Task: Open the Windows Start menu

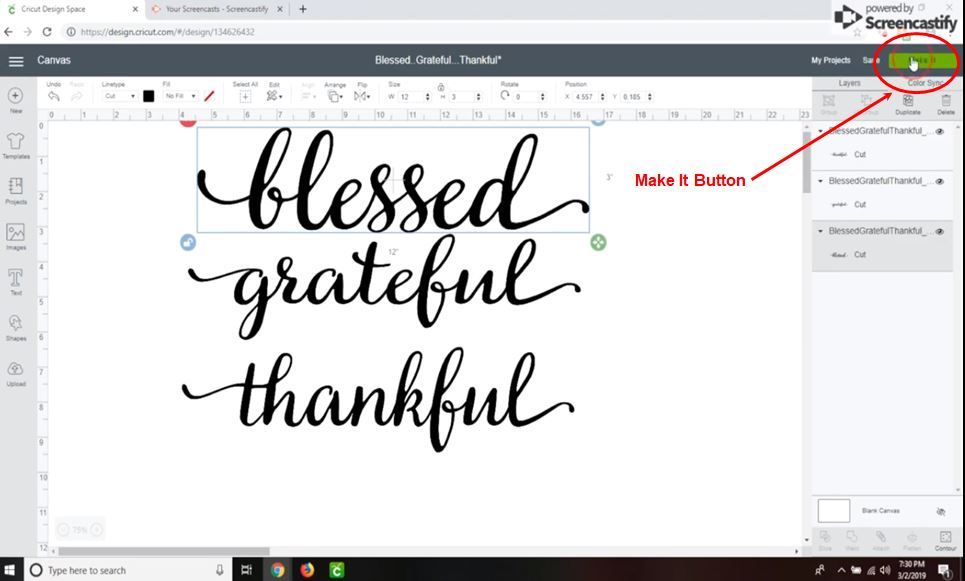Action: coord(10,570)
